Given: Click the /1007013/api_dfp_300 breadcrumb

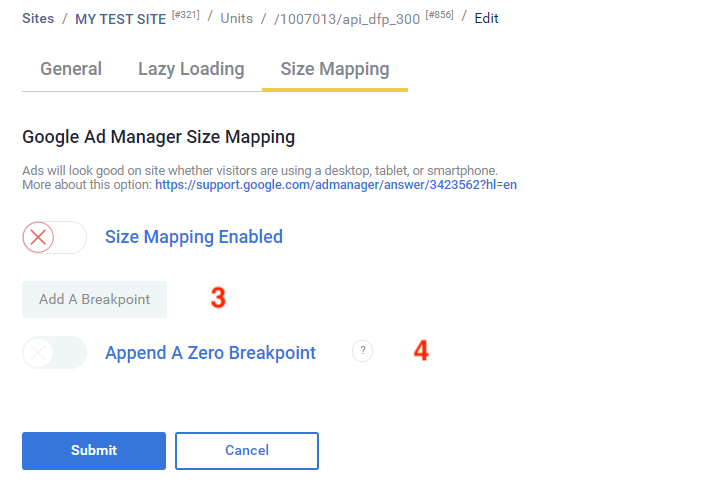Looking at the screenshot, I should pos(346,19).
